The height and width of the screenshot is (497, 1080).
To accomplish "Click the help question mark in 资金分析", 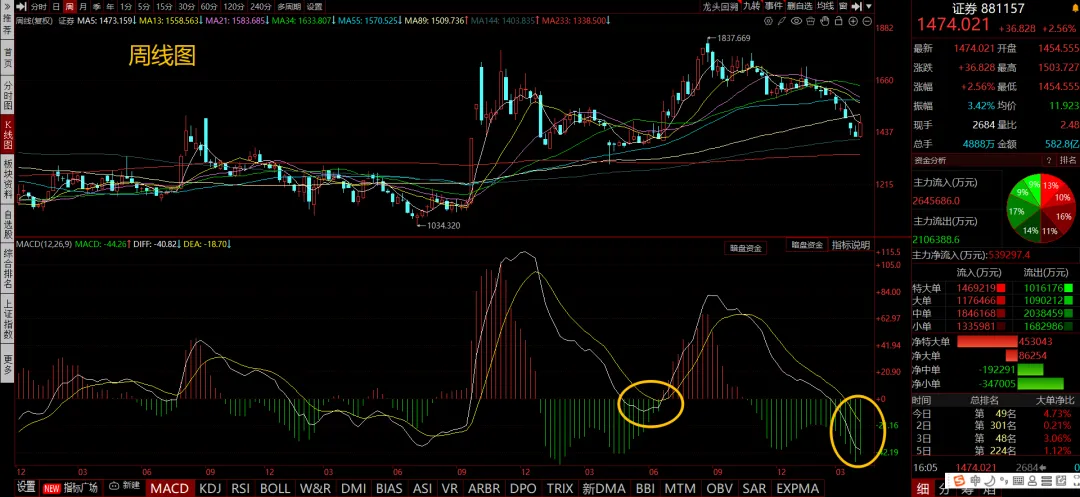I will 1049,160.
